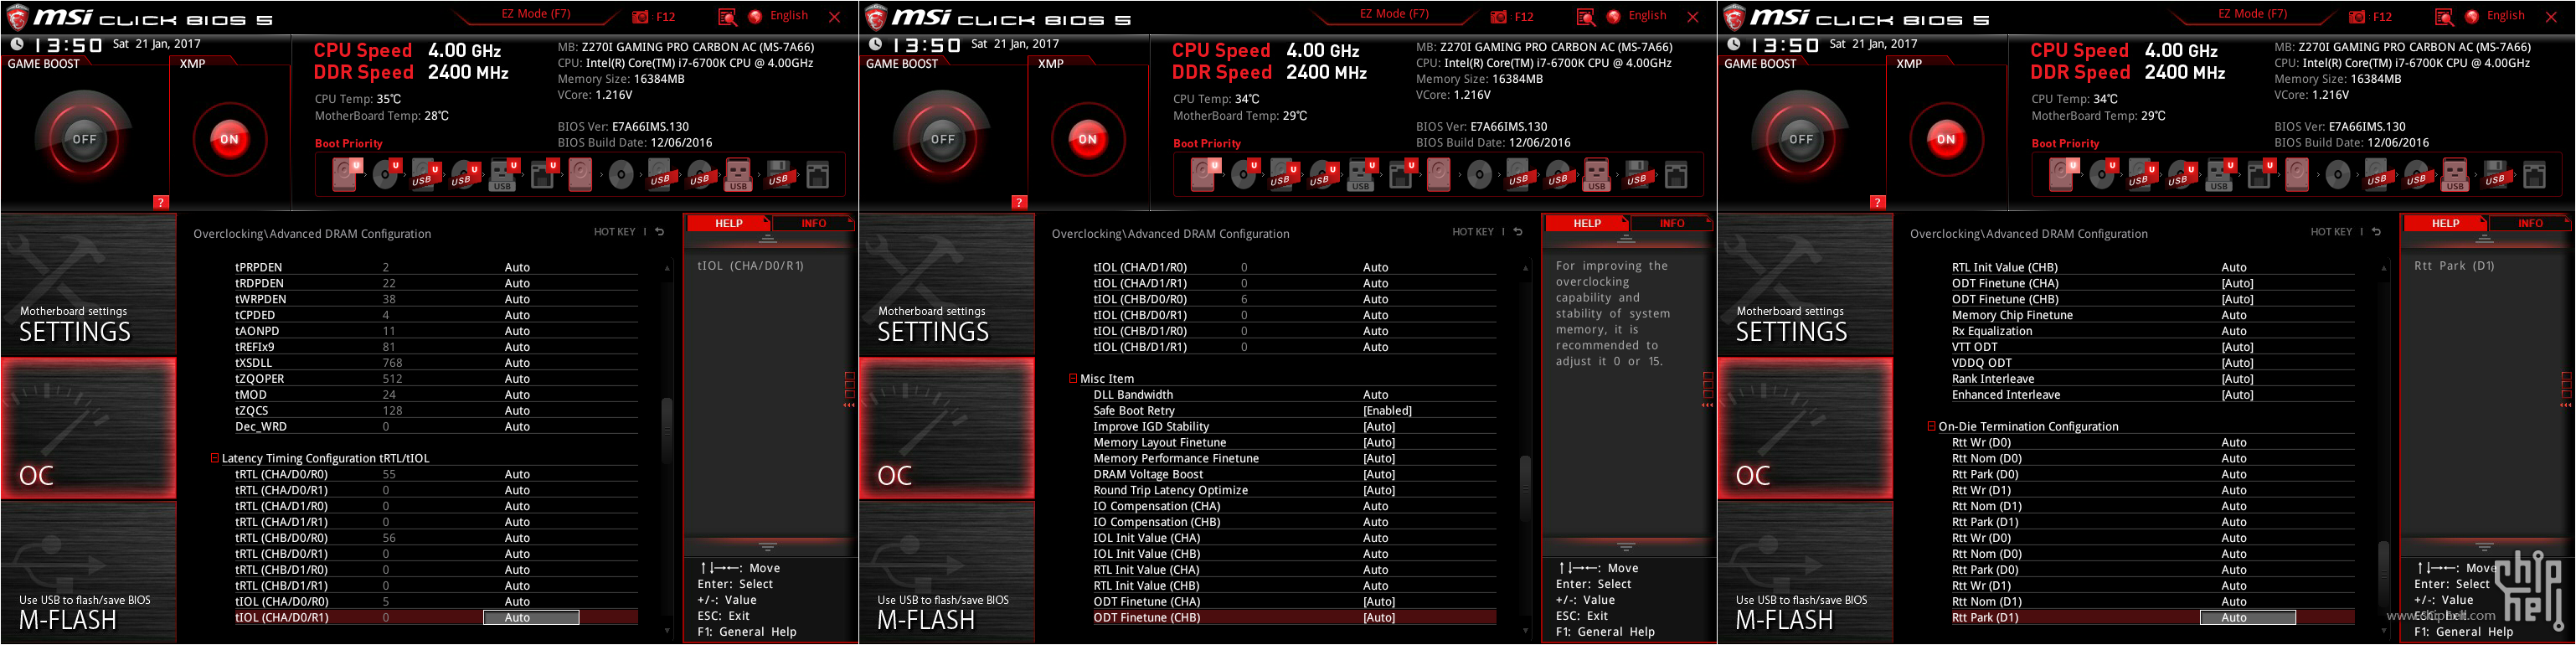Select HELP tab in left screen
The image size is (2576, 645).
[x=728, y=223]
